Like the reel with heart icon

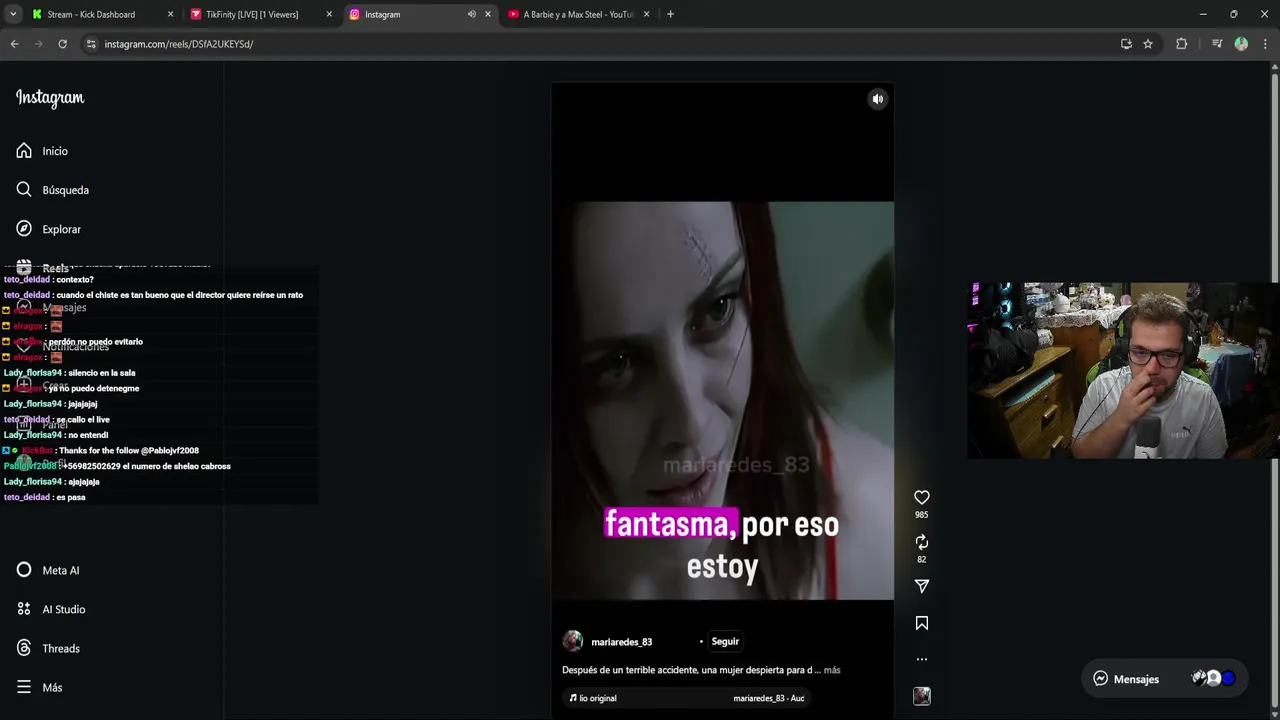tap(922, 497)
